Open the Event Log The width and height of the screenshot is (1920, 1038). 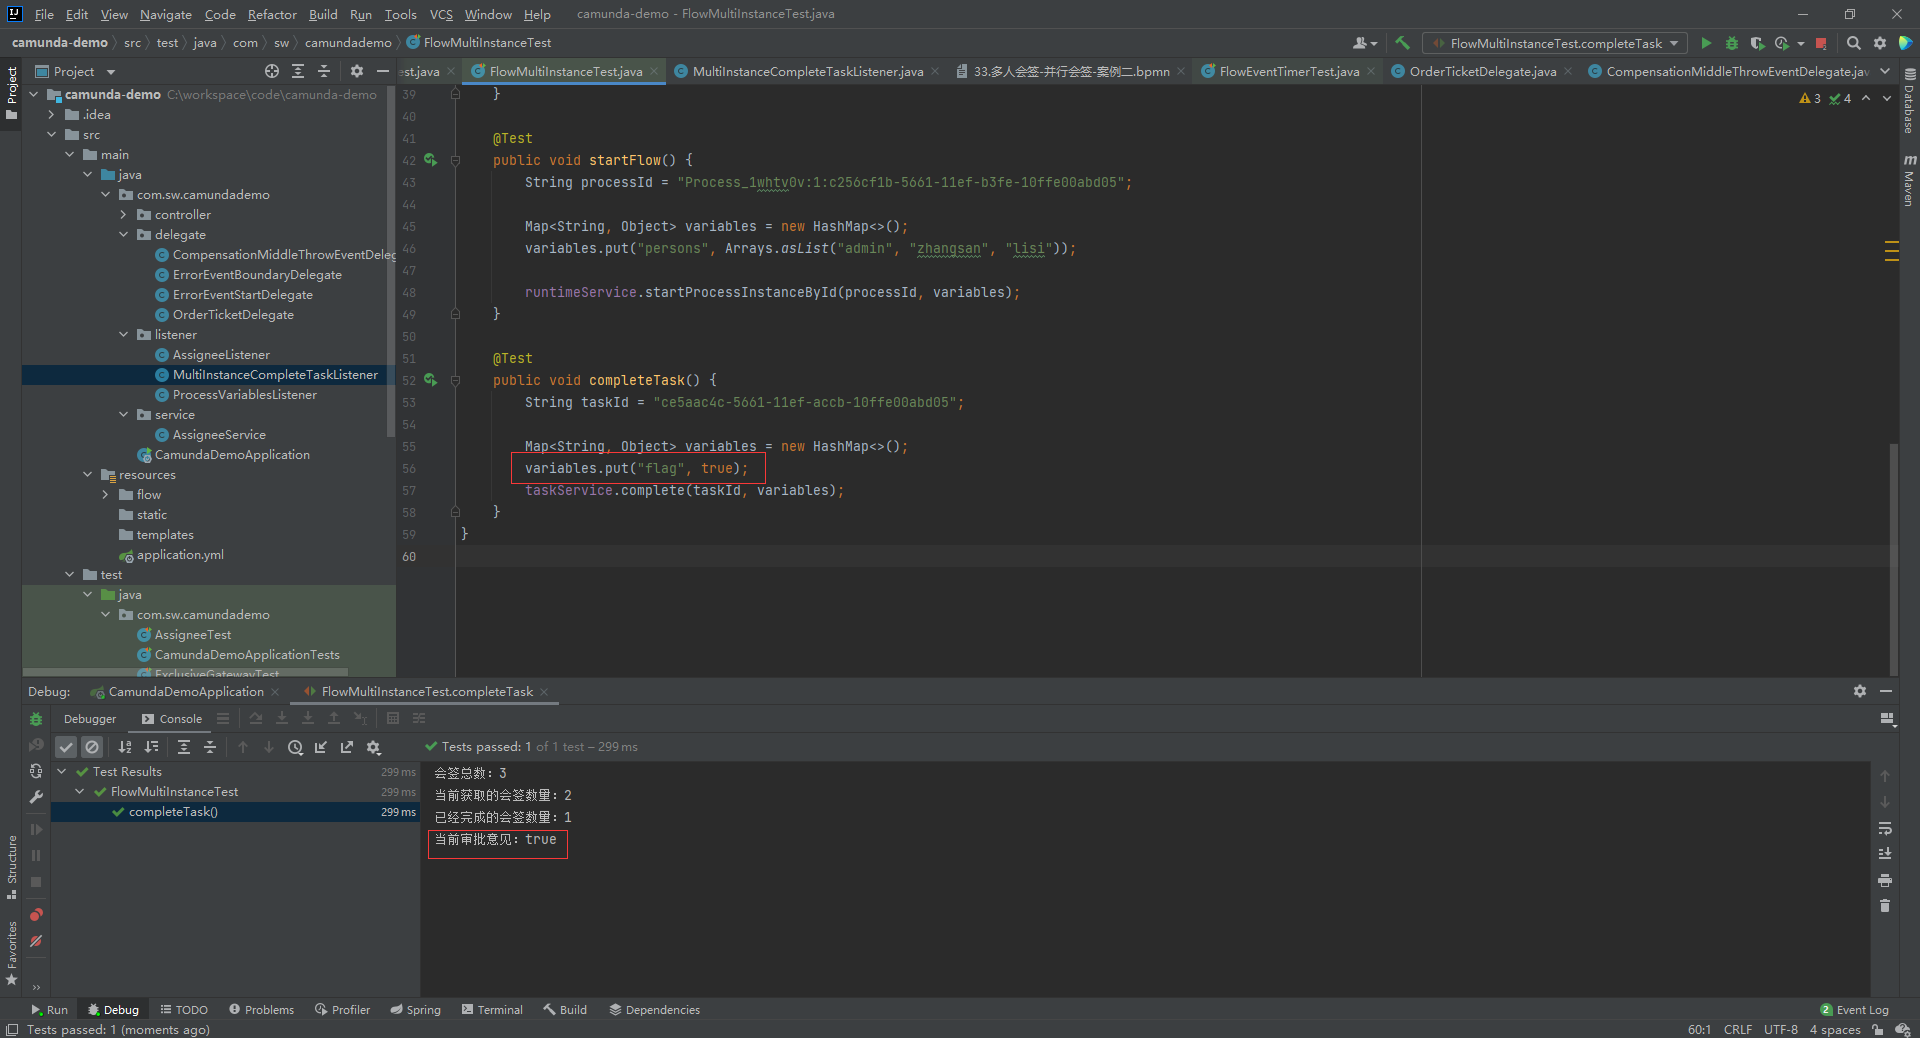click(1854, 1010)
